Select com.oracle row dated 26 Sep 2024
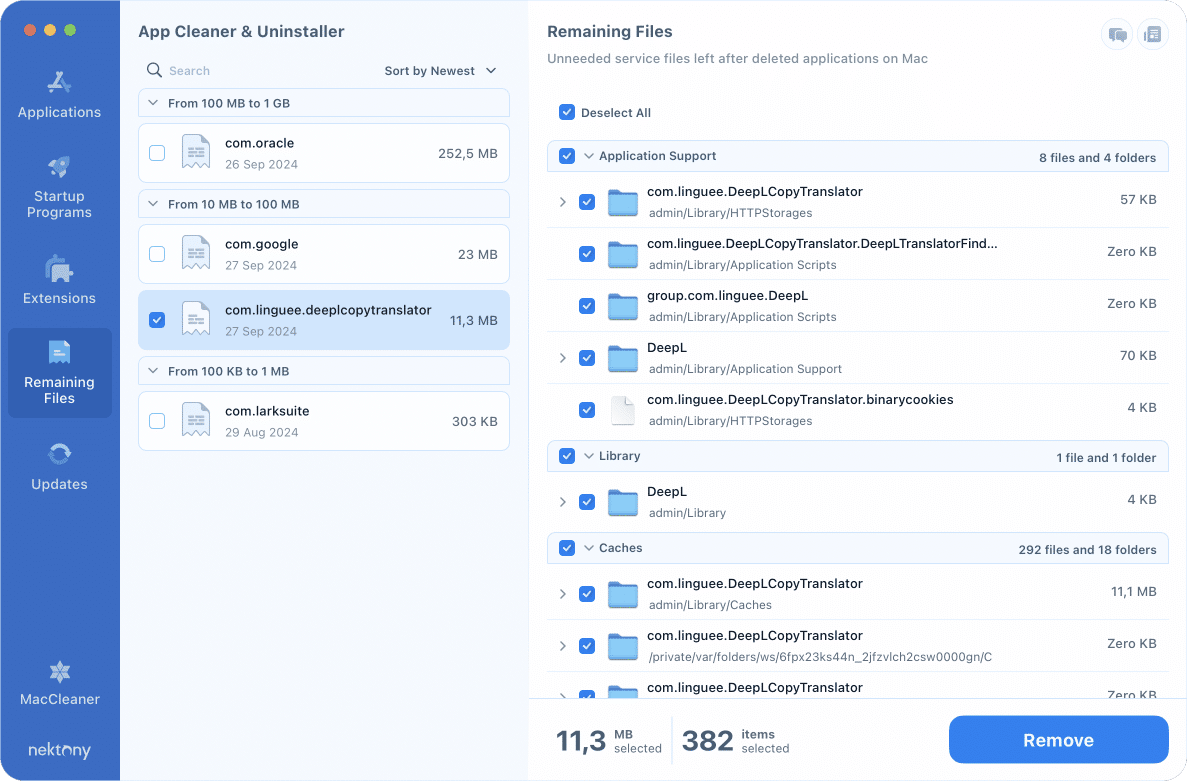 [x=324, y=153]
